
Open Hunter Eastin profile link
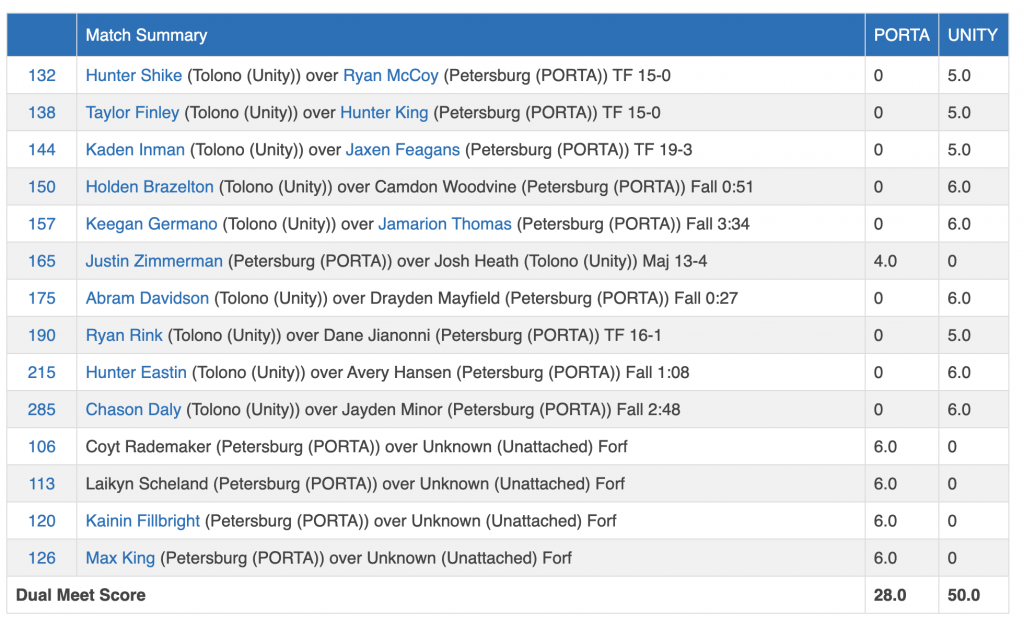[136, 372]
